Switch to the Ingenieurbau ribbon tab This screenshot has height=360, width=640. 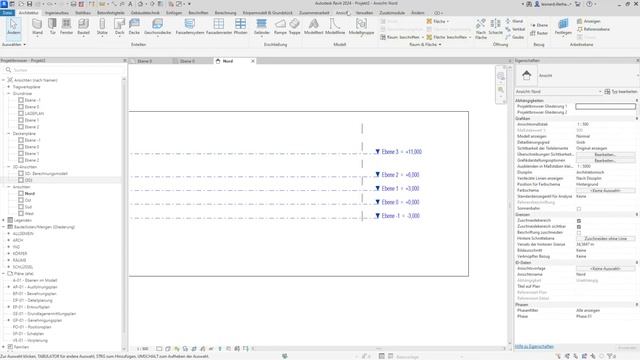pos(57,13)
